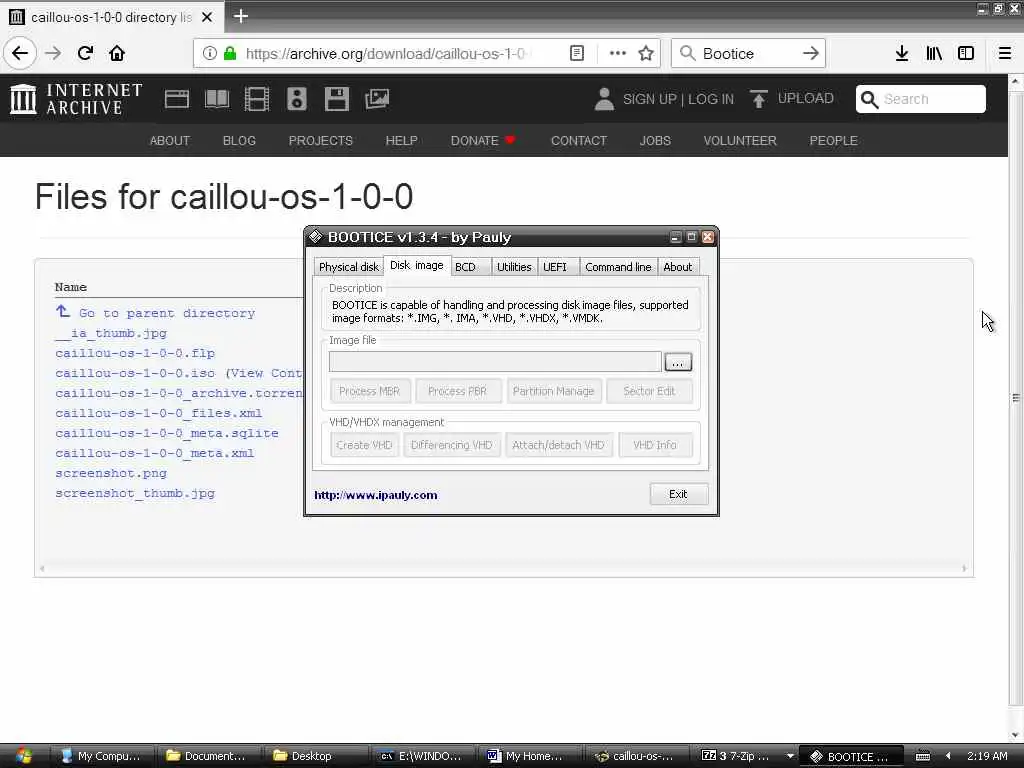
Task: Open the http://www.ipauly.com link
Action: point(376,495)
